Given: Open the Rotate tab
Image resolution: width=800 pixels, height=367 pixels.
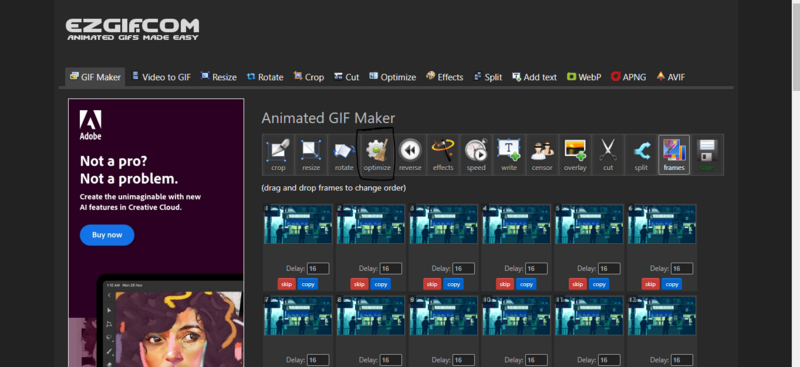Looking at the screenshot, I should click(265, 77).
